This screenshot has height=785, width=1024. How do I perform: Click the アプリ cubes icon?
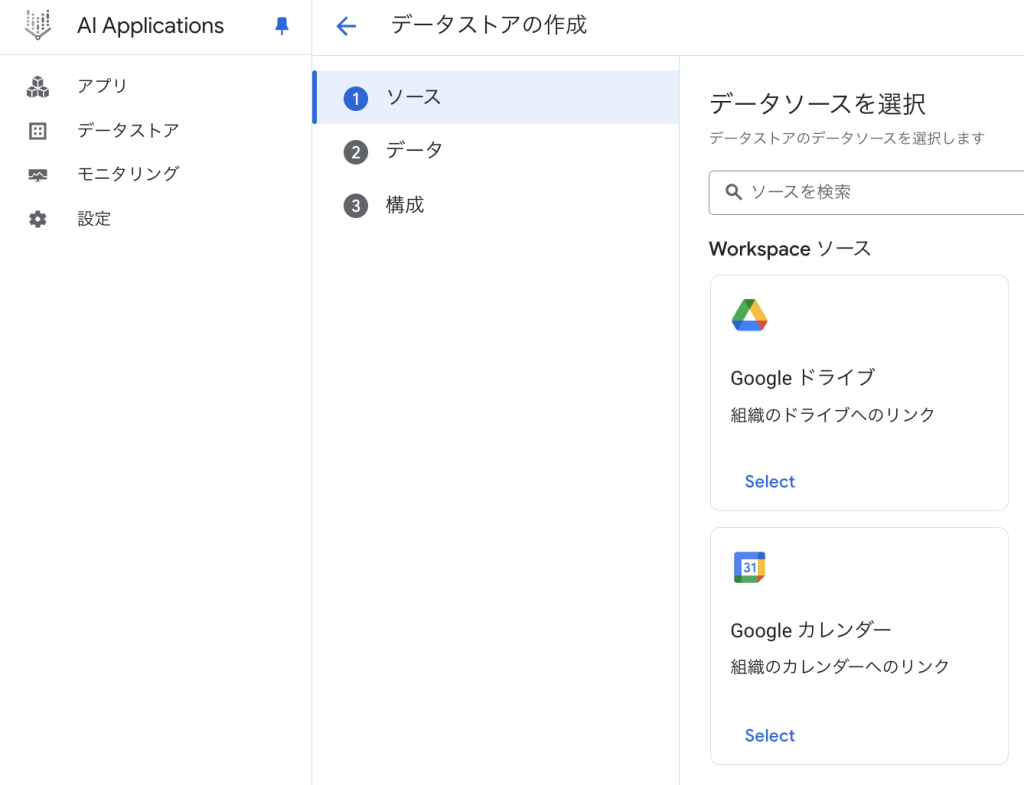(38, 87)
